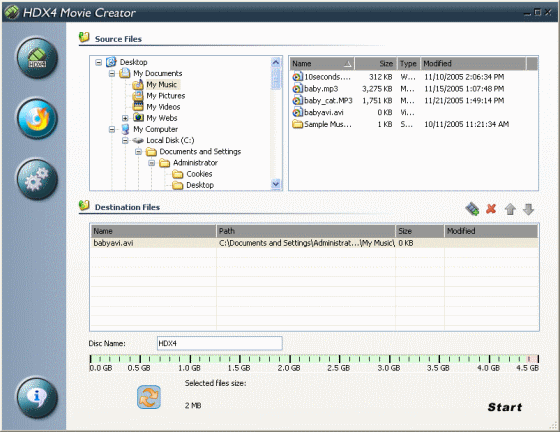Click the Start button
This screenshot has height=432, width=560.
[x=505, y=407]
